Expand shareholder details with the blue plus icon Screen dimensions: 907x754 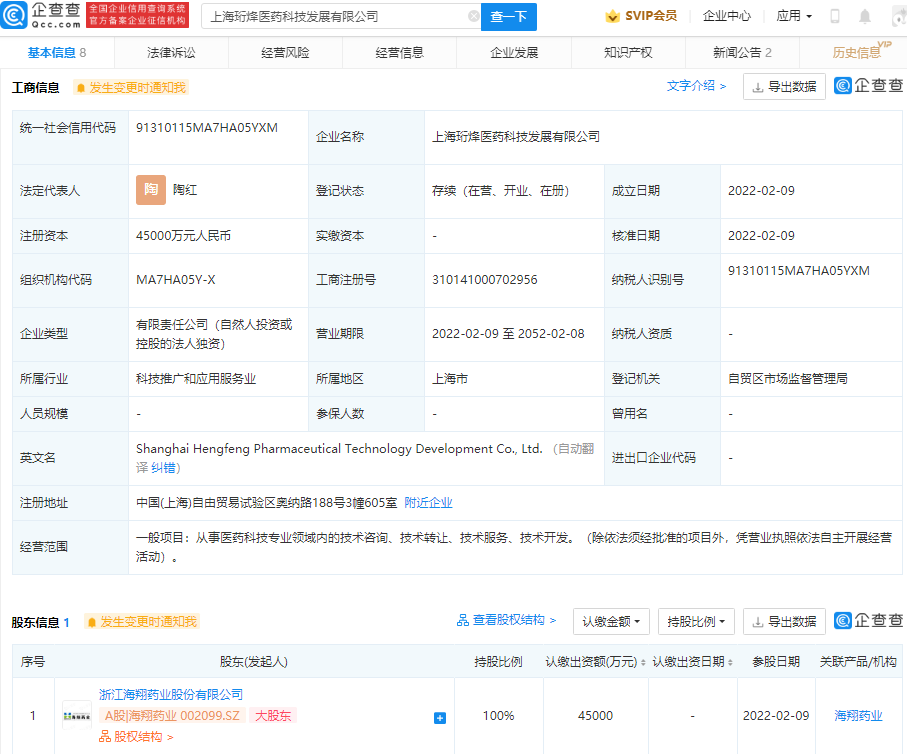click(439, 717)
